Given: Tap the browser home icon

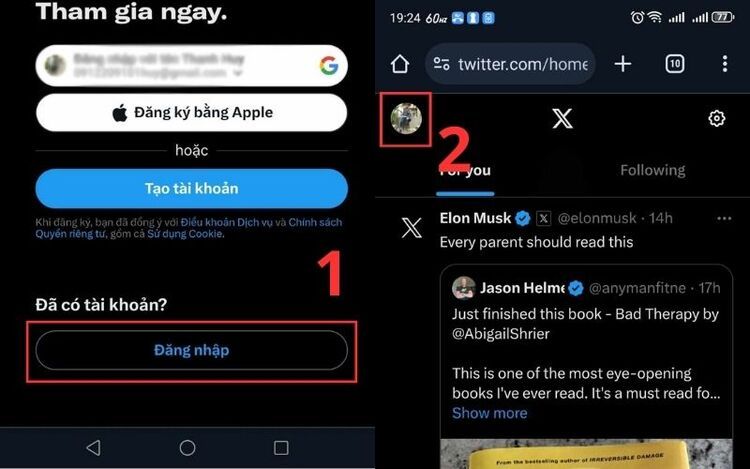Looking at the screenshot, I should [x=399, y=64].
